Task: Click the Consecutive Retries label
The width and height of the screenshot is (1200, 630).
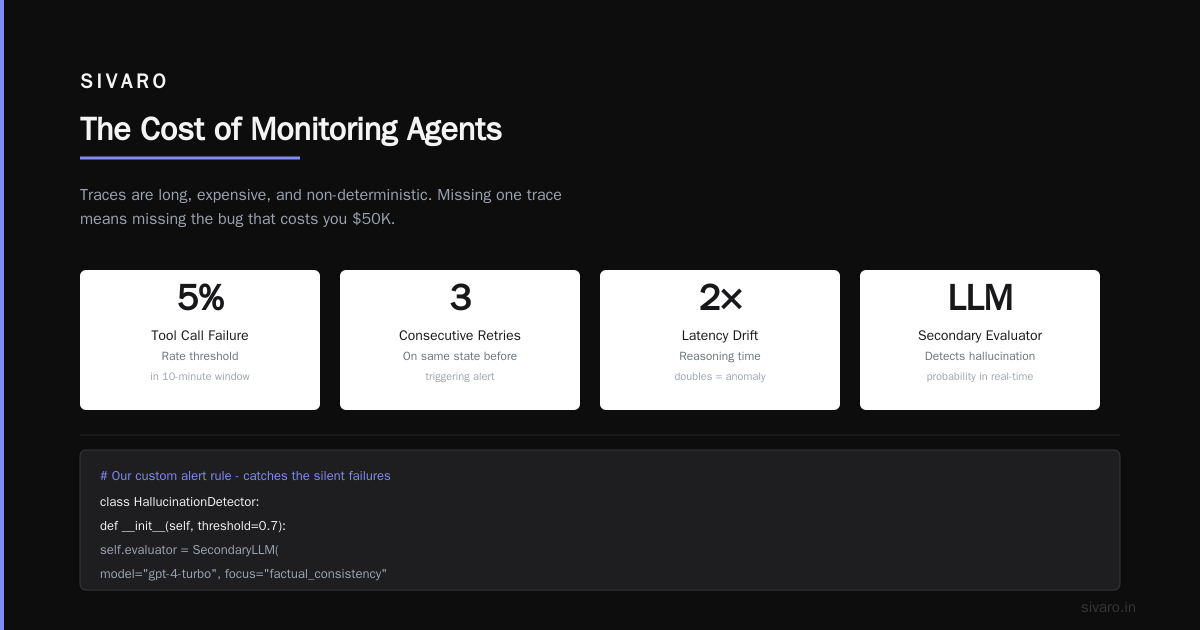Action: 460,336
